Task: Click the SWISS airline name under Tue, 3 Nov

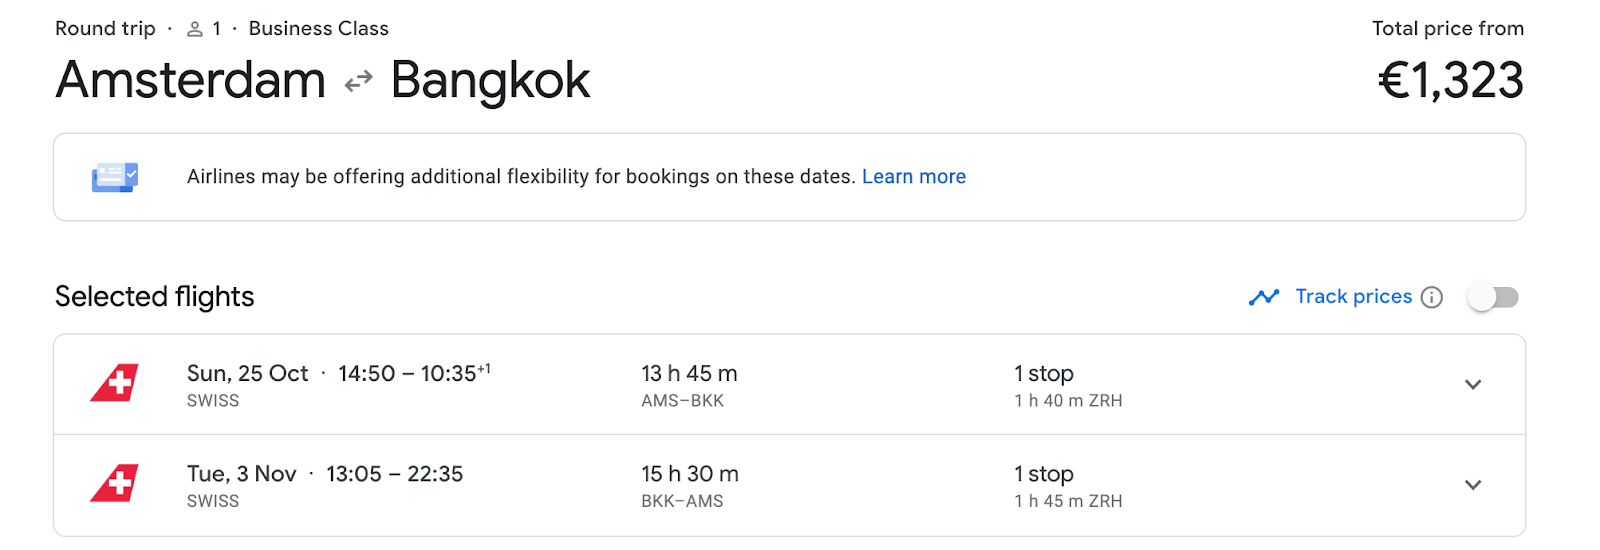Action: (x=213, y=501)
